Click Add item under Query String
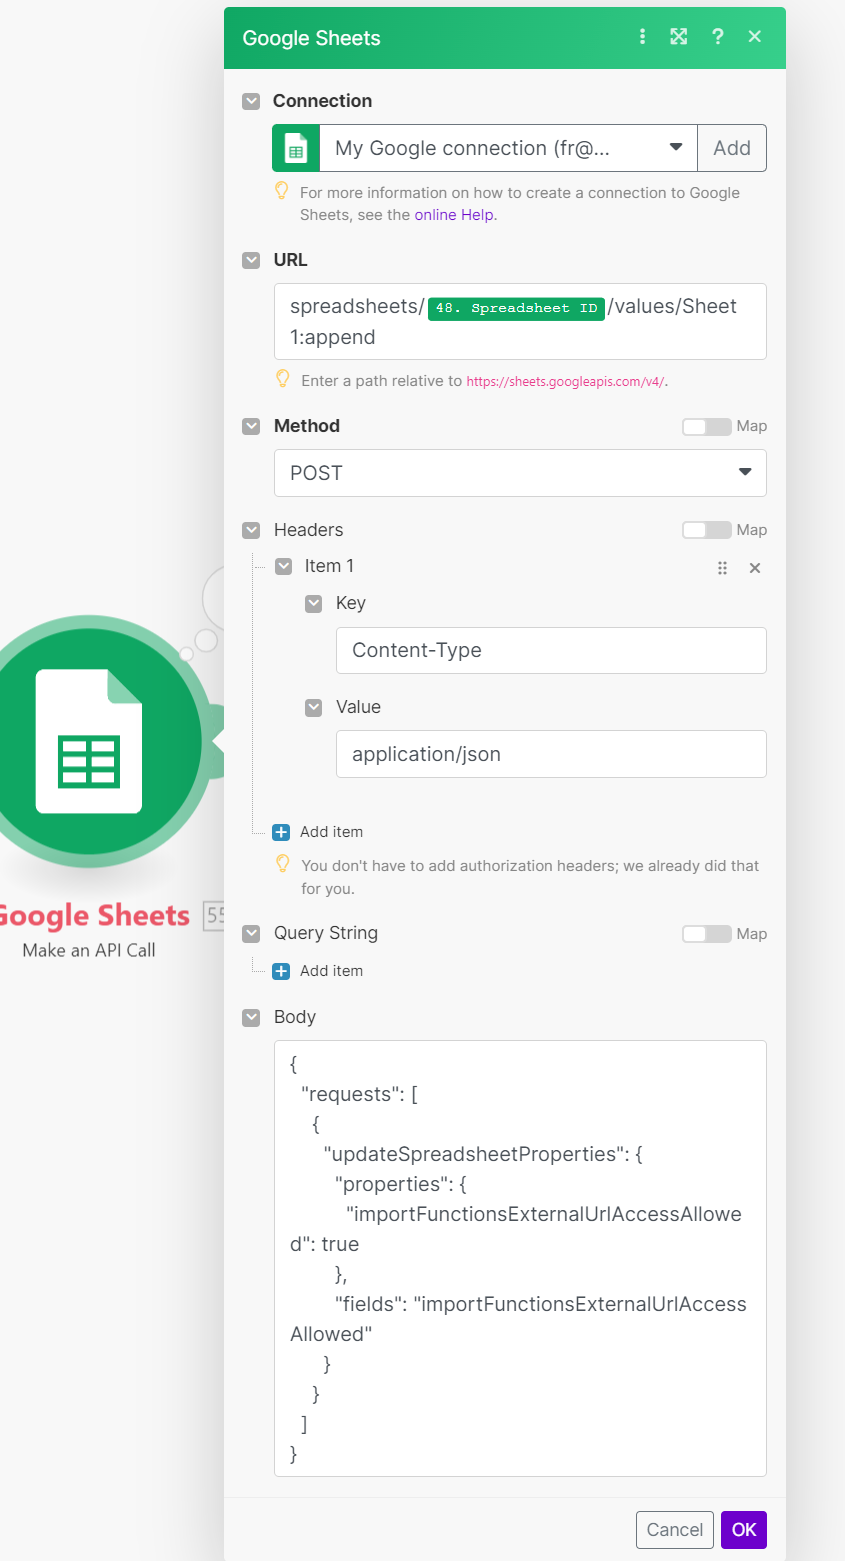 tap(331, 971)
